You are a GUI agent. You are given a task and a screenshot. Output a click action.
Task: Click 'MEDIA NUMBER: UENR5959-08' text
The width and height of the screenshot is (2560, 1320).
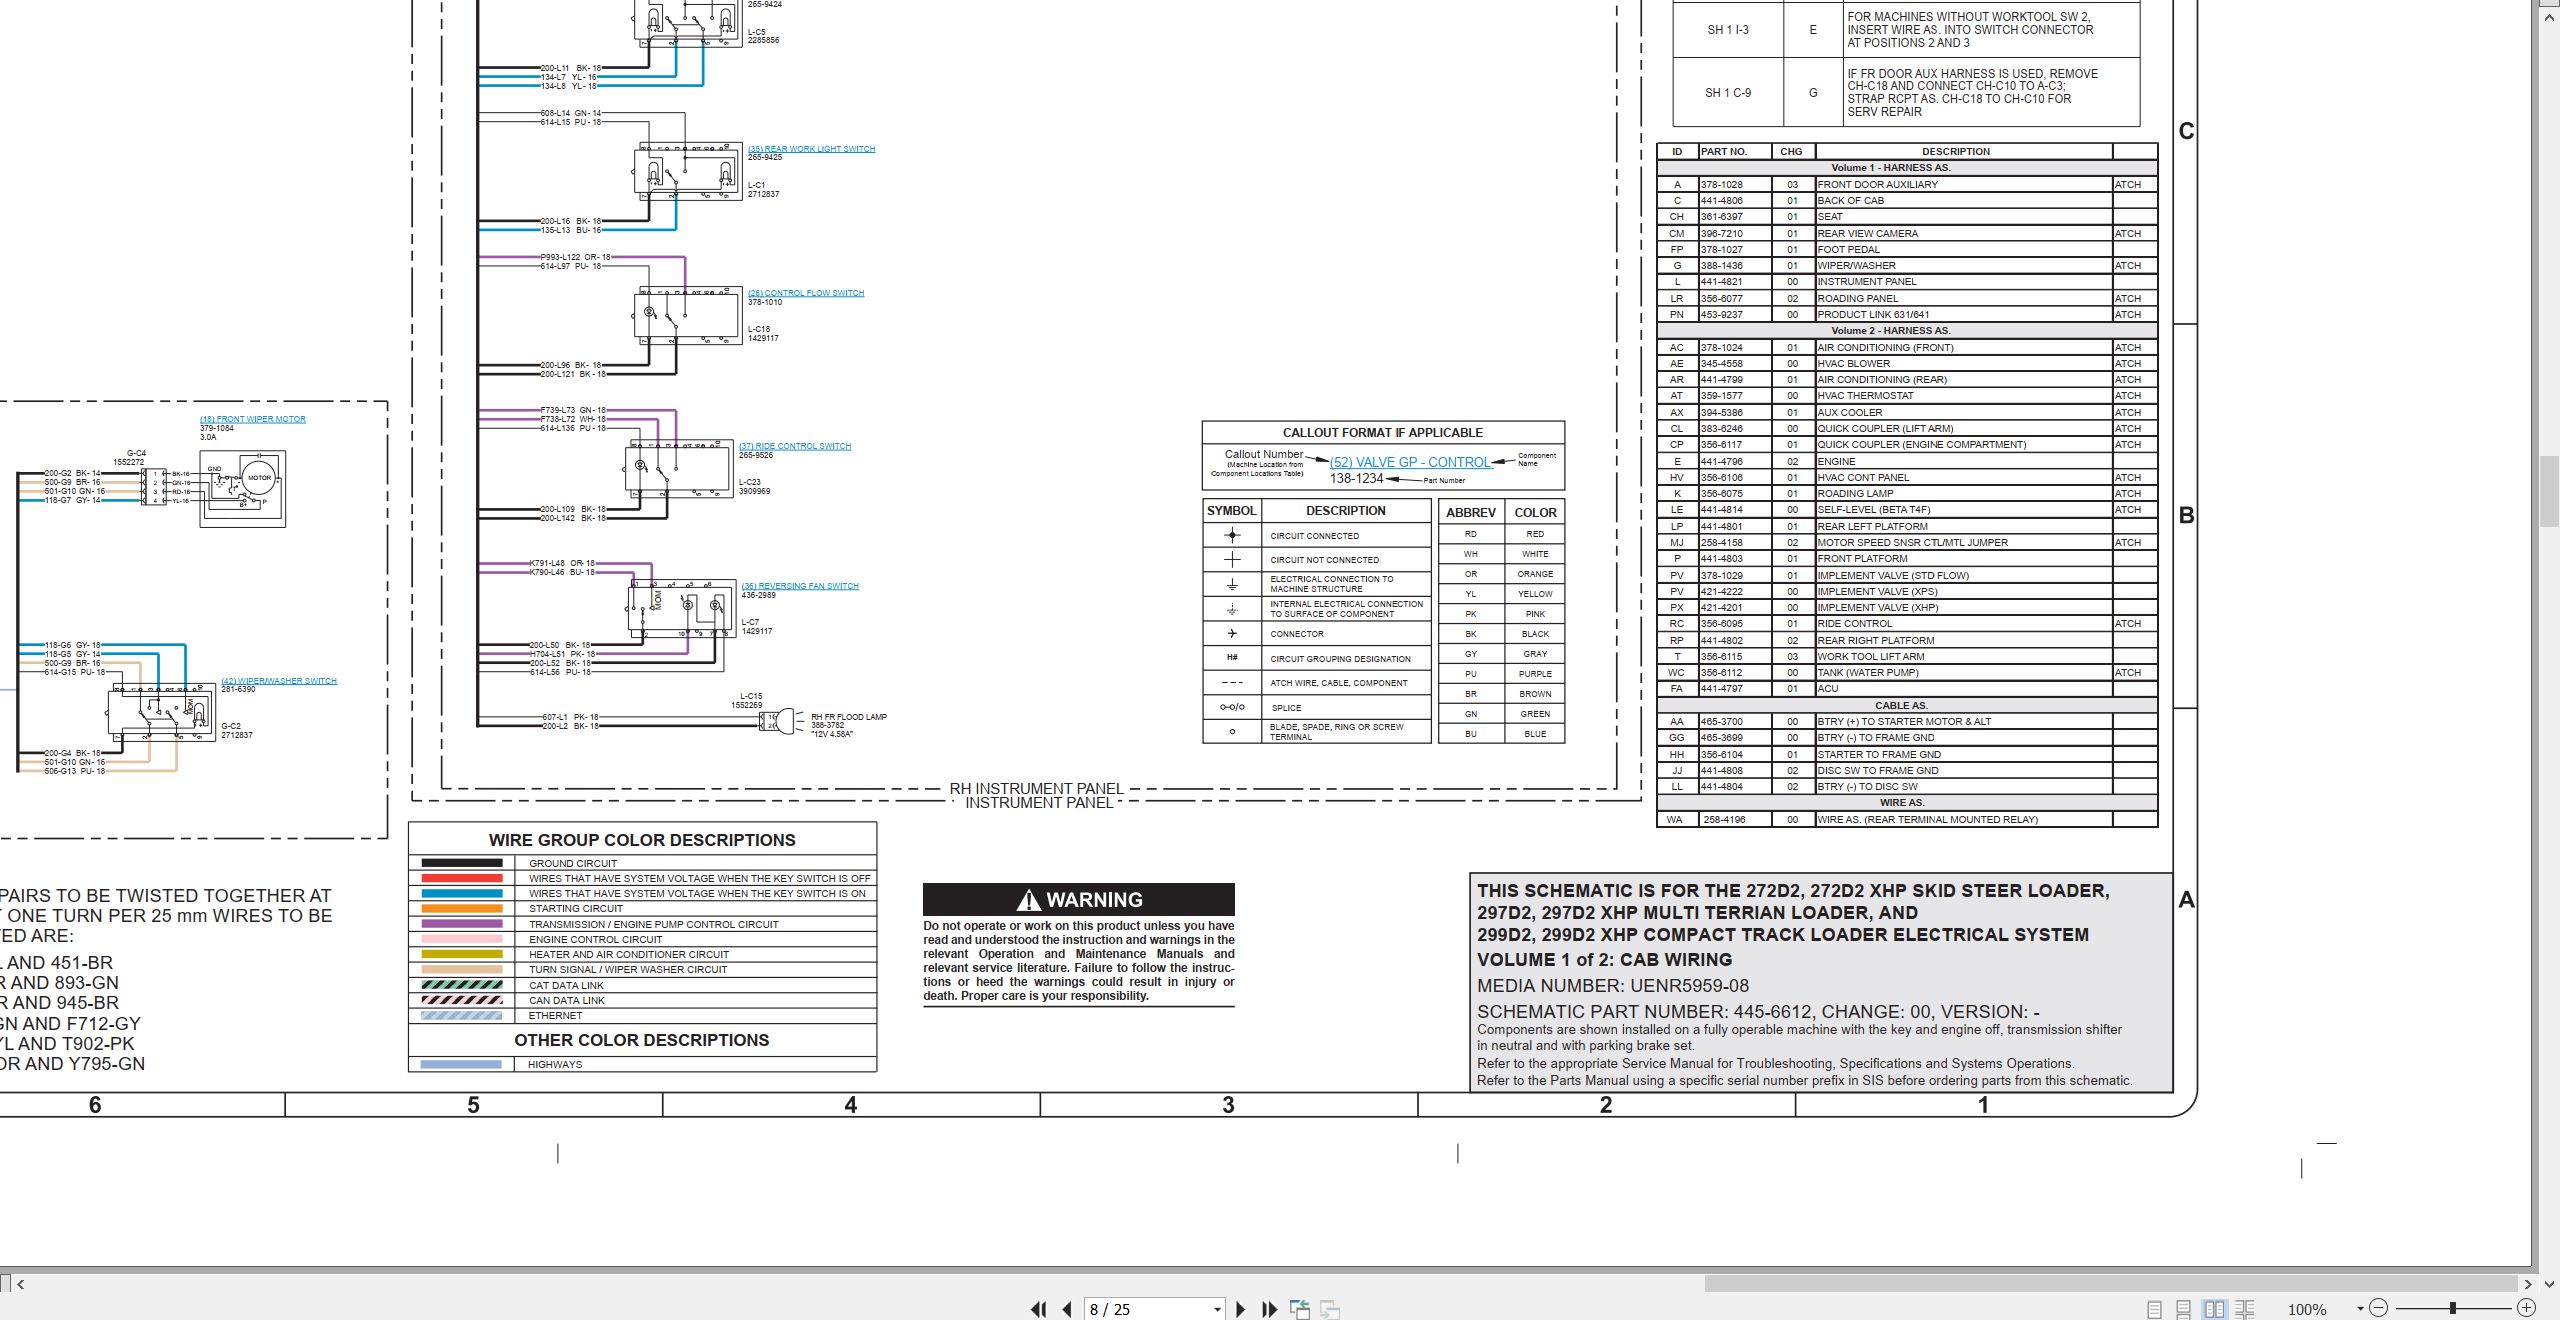point(1613,986)
